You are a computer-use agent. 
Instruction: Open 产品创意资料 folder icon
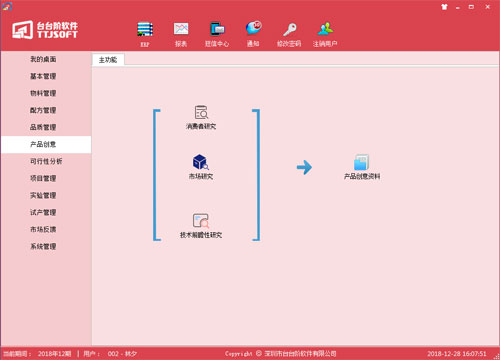point(362,162)
